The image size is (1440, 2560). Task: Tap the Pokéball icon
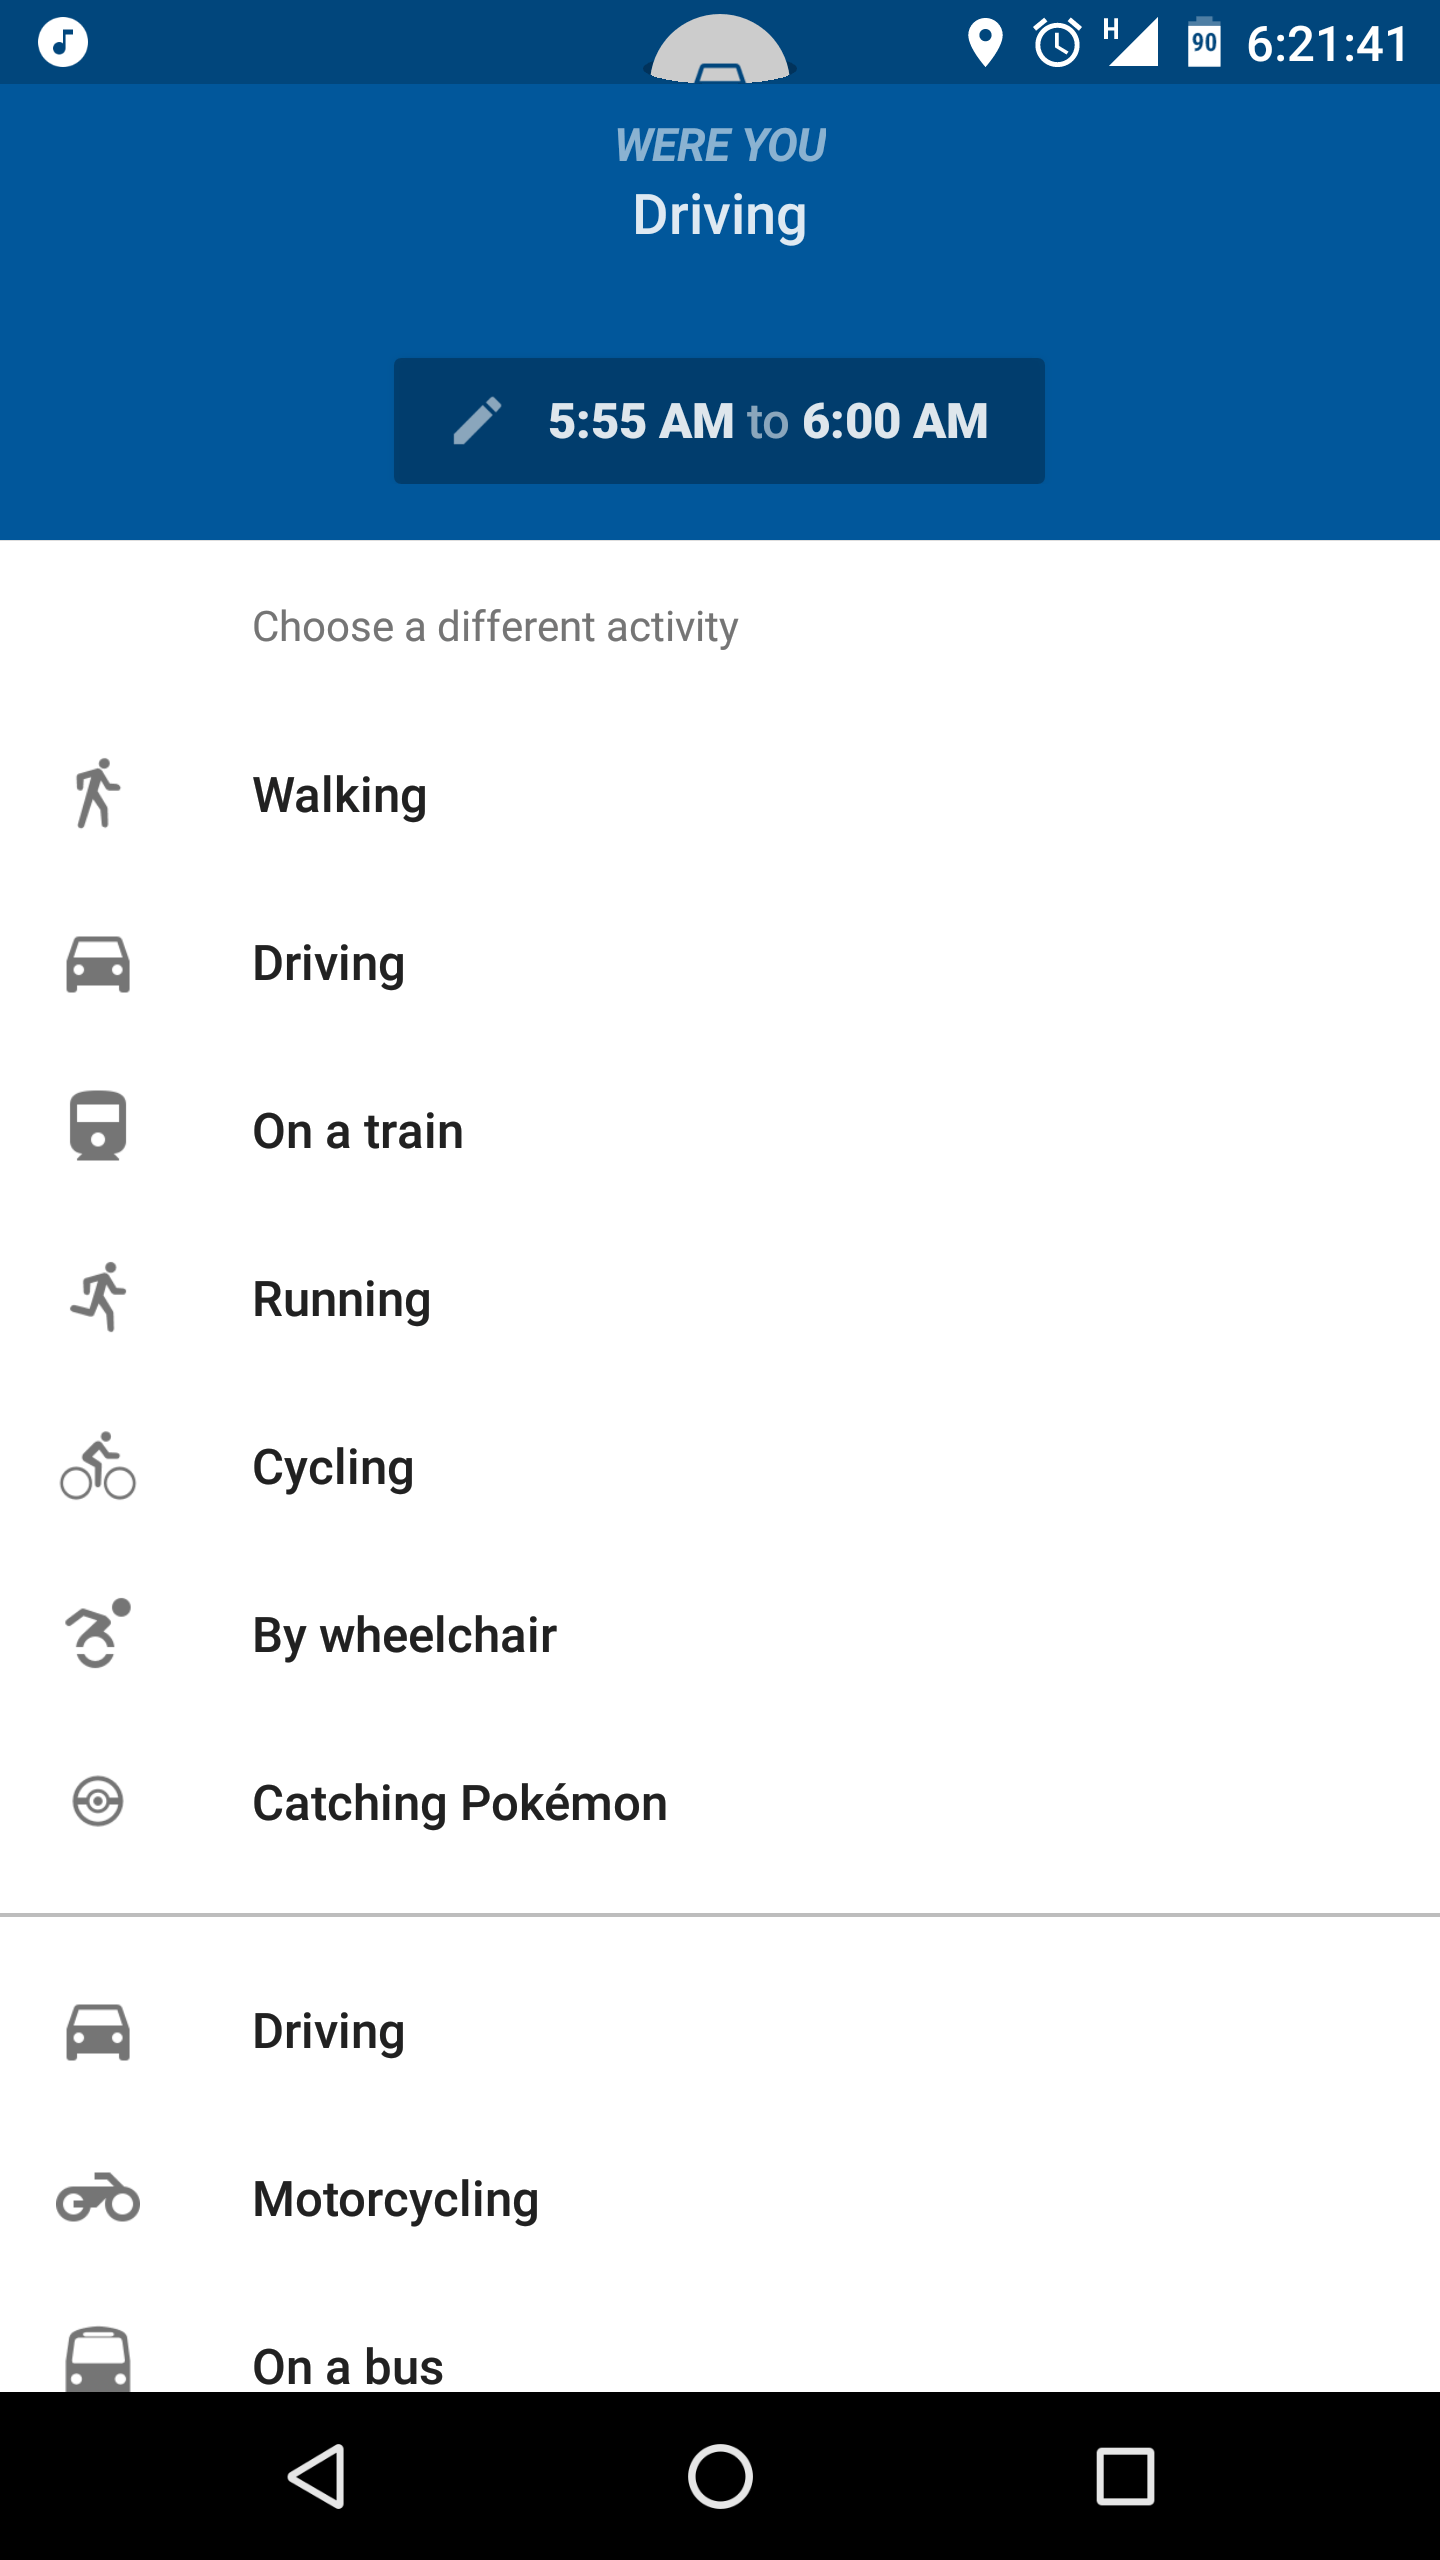click(x=98, y=1802)
